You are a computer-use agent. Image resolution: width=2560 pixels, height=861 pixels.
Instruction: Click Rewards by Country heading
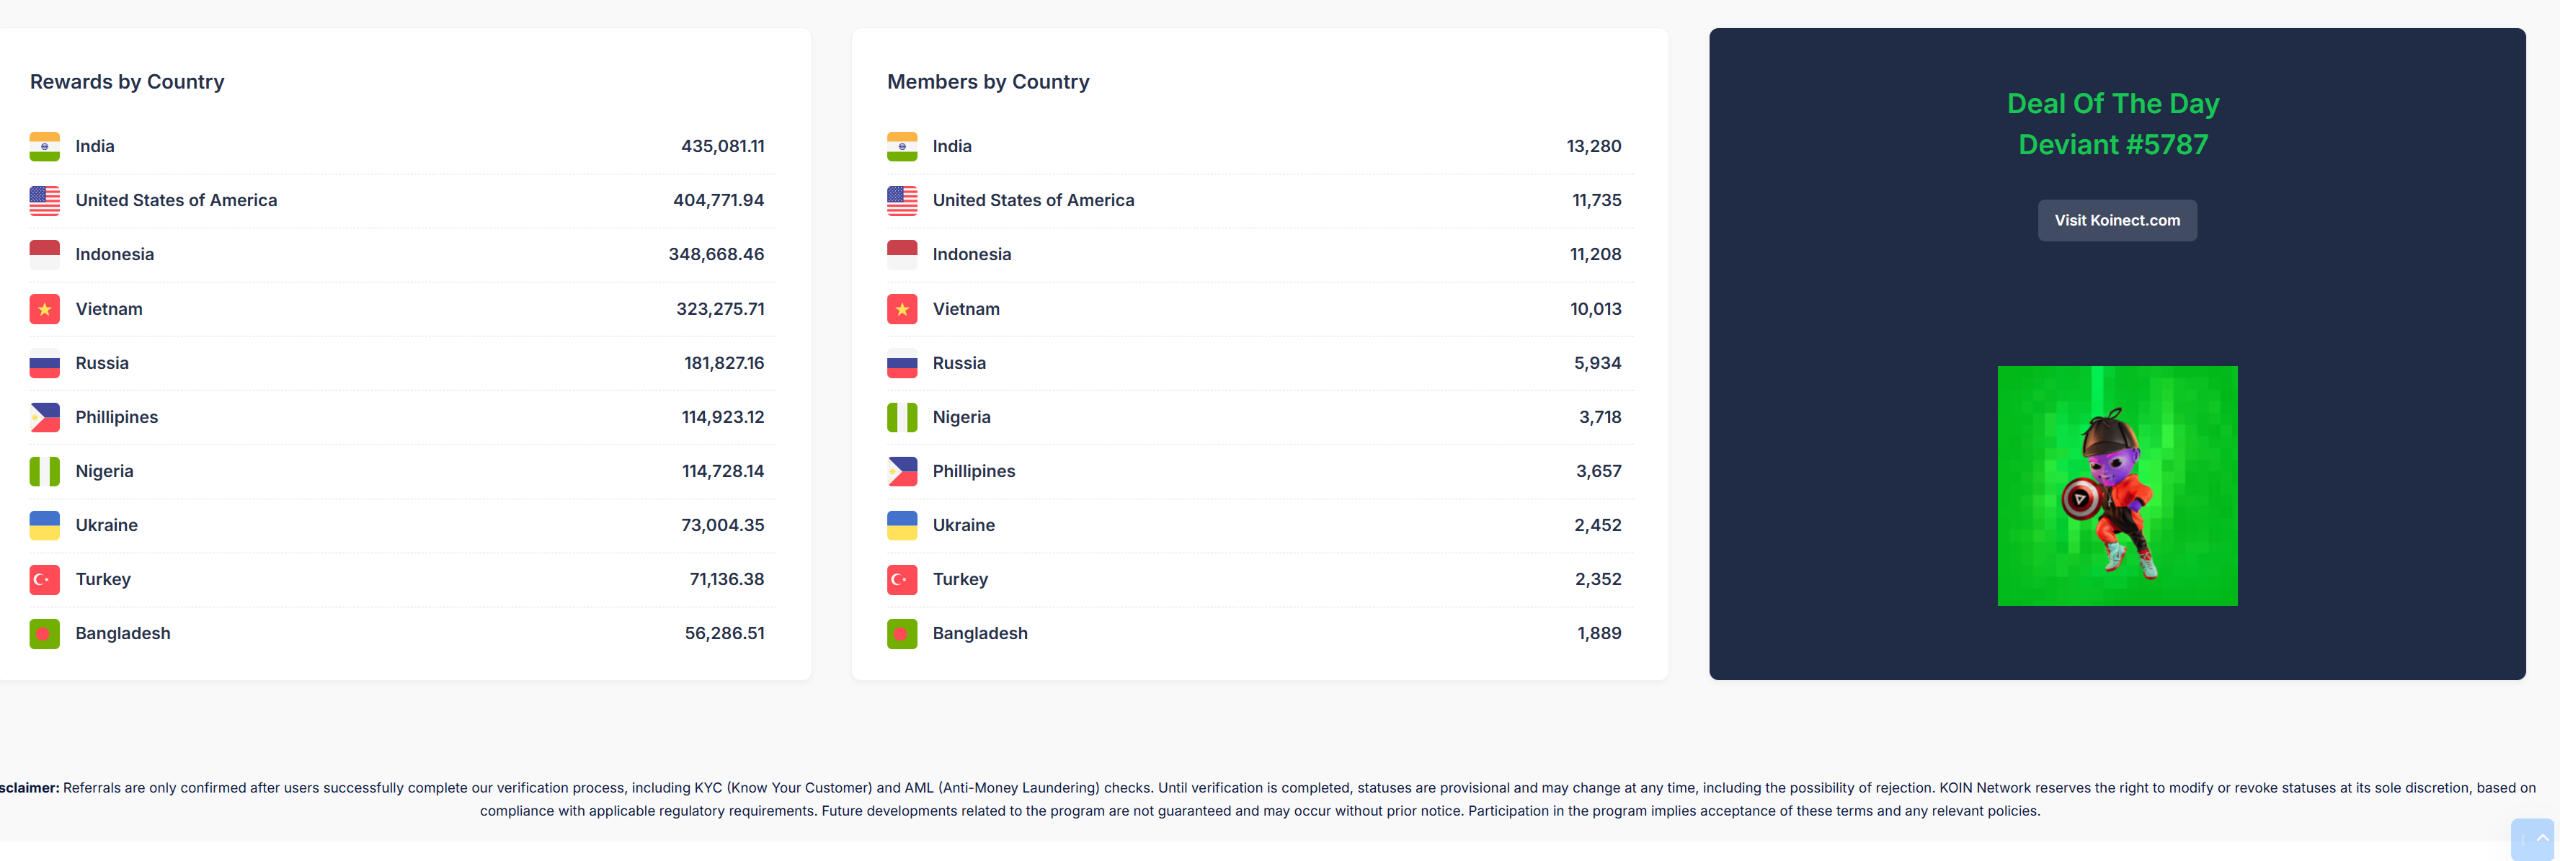click(127, 82)
